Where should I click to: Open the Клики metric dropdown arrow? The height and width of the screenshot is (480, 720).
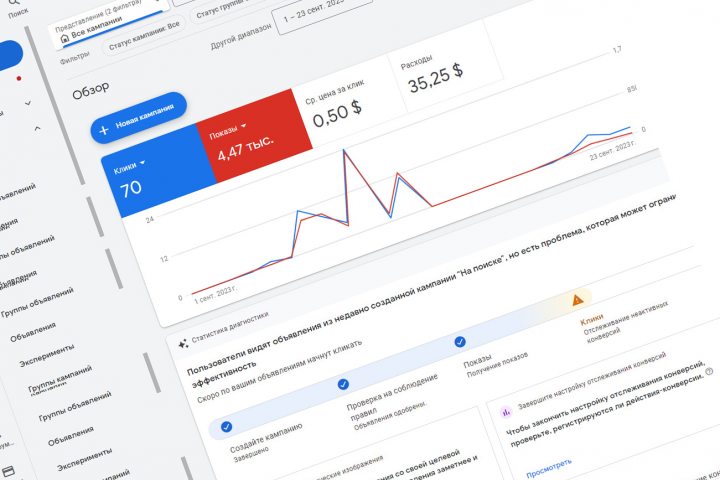(142, 162)
